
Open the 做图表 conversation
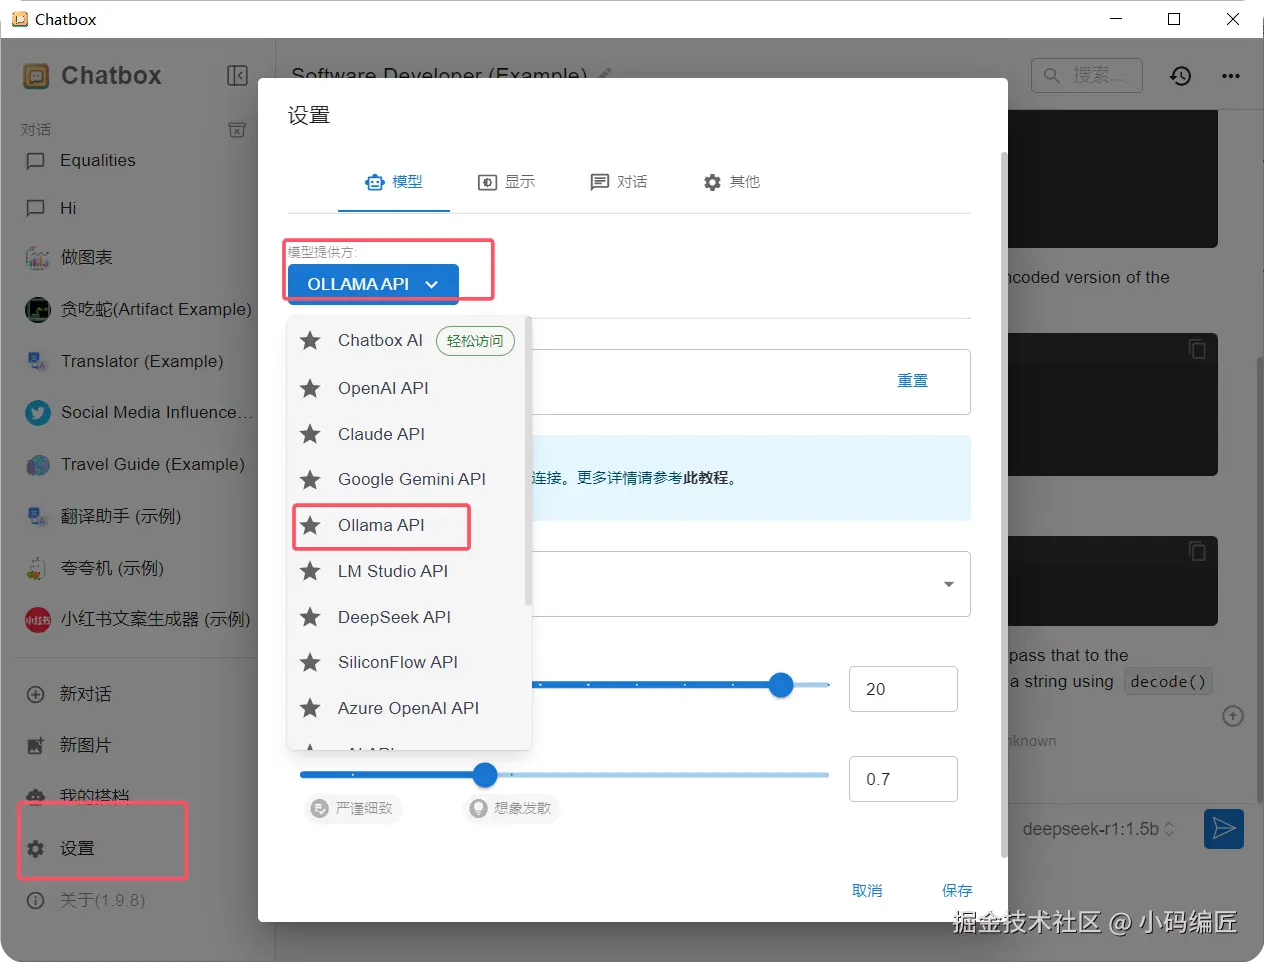click(138, 257)
